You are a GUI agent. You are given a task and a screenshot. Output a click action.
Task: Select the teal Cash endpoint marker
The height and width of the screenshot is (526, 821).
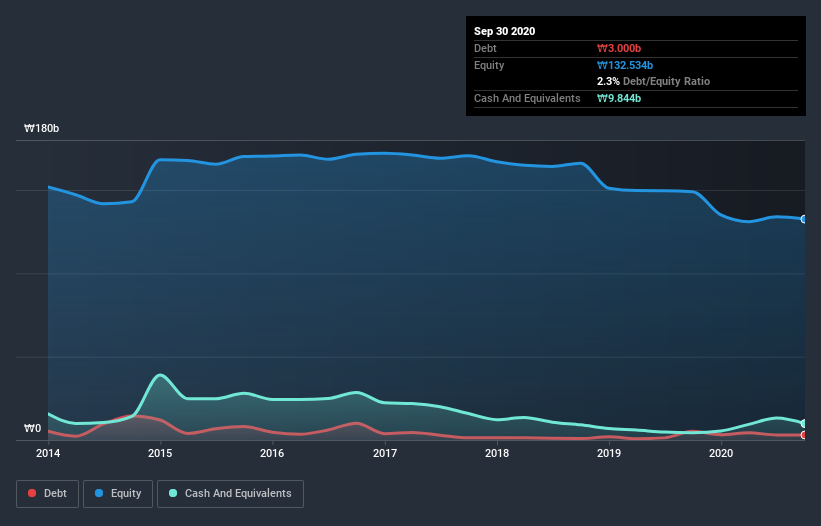click(x=804, y=423)
